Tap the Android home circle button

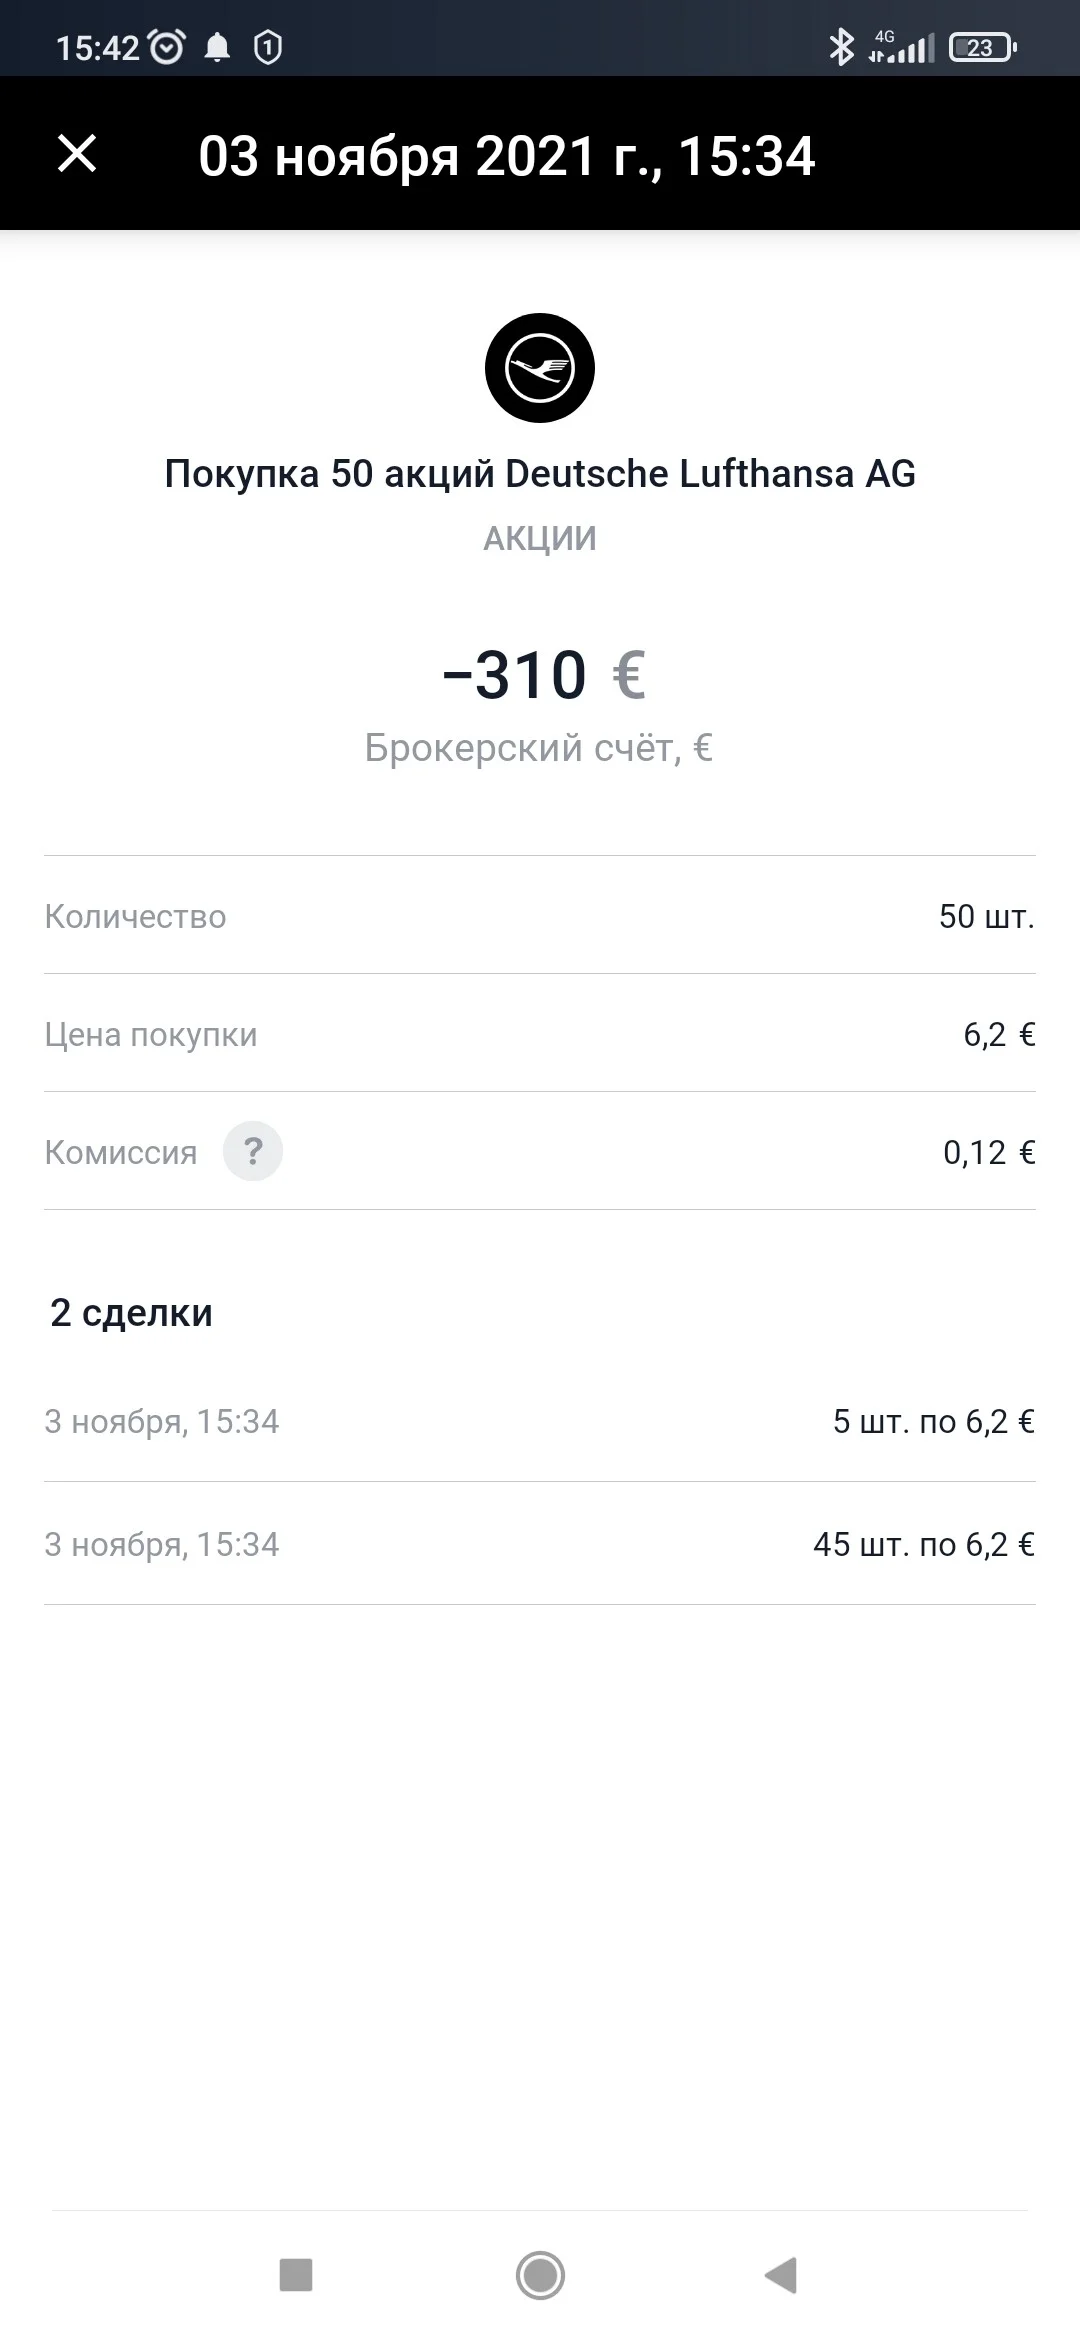pos(540,2275)
